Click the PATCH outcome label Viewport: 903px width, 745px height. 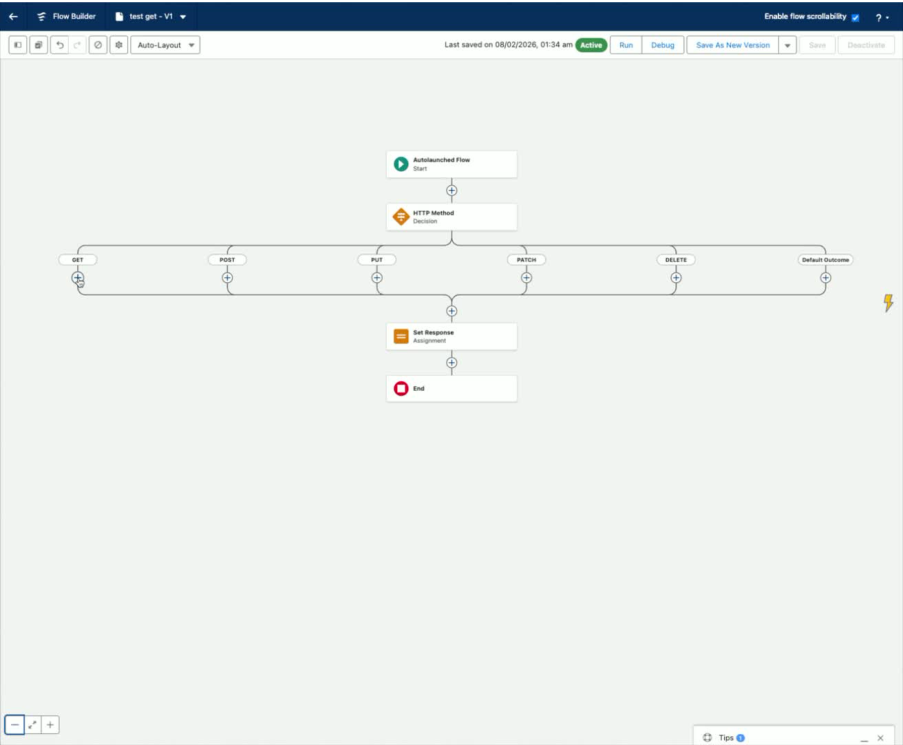pos(526,260)
